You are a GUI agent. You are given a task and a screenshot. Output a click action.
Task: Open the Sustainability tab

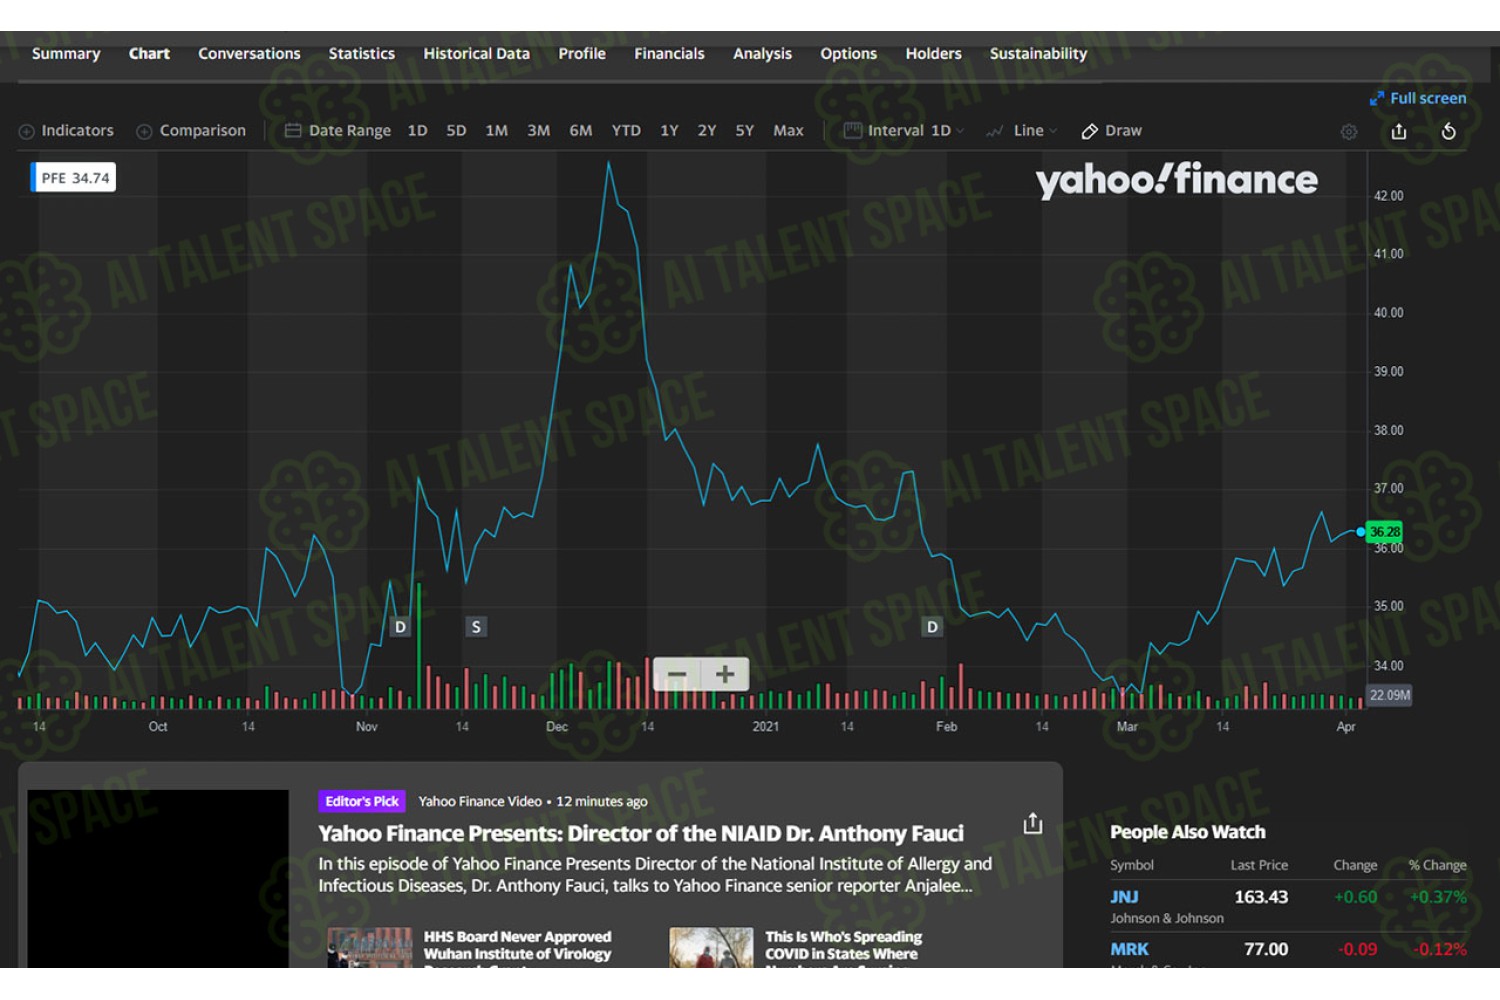click(1038, 54)
